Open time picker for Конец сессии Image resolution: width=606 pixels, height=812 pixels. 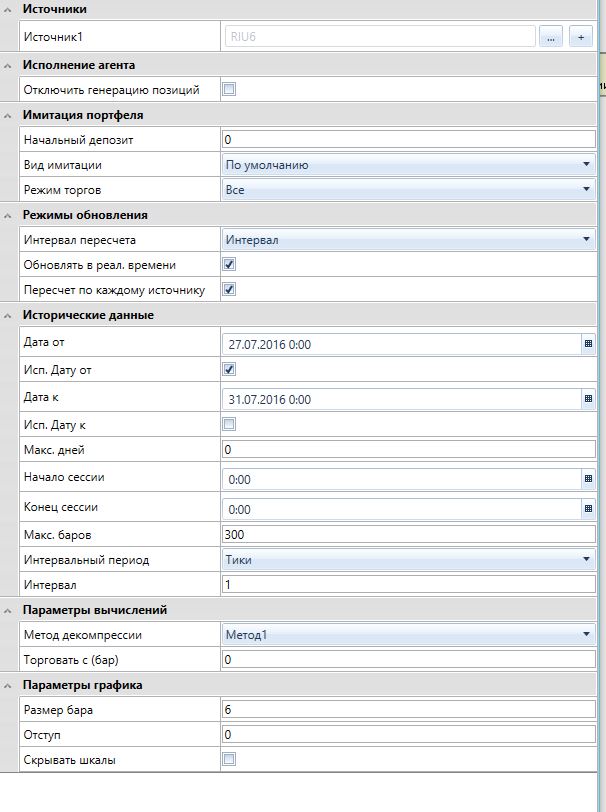588,509
